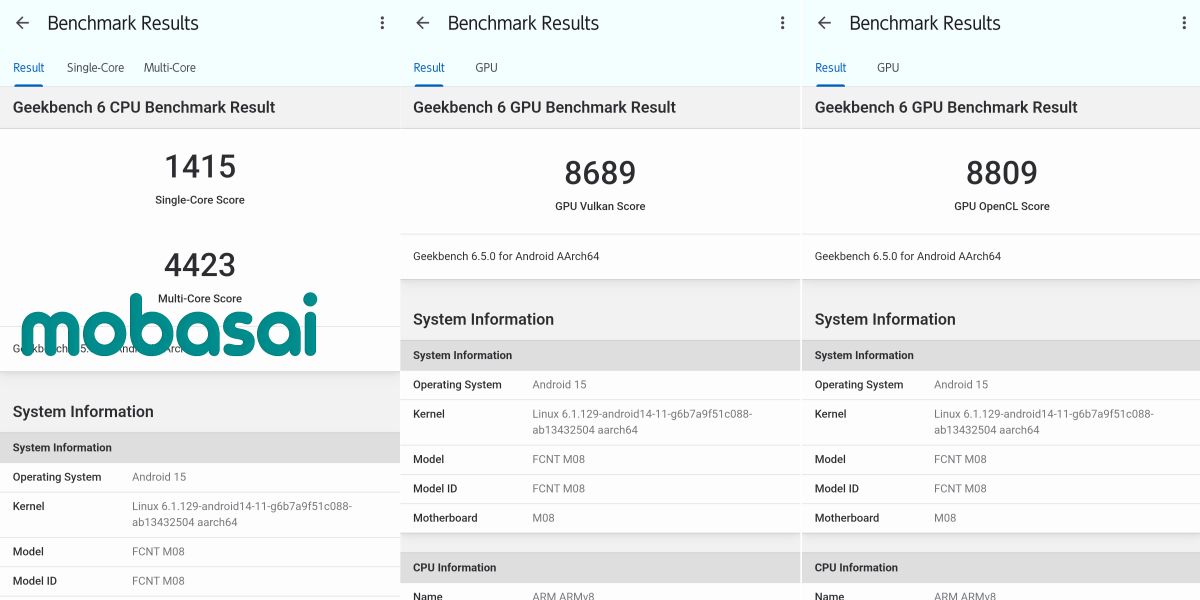Viewport: 1200px width, 600px height.
Task: Click the 4423 Multi-Core Score
Action: coord(200,266)
